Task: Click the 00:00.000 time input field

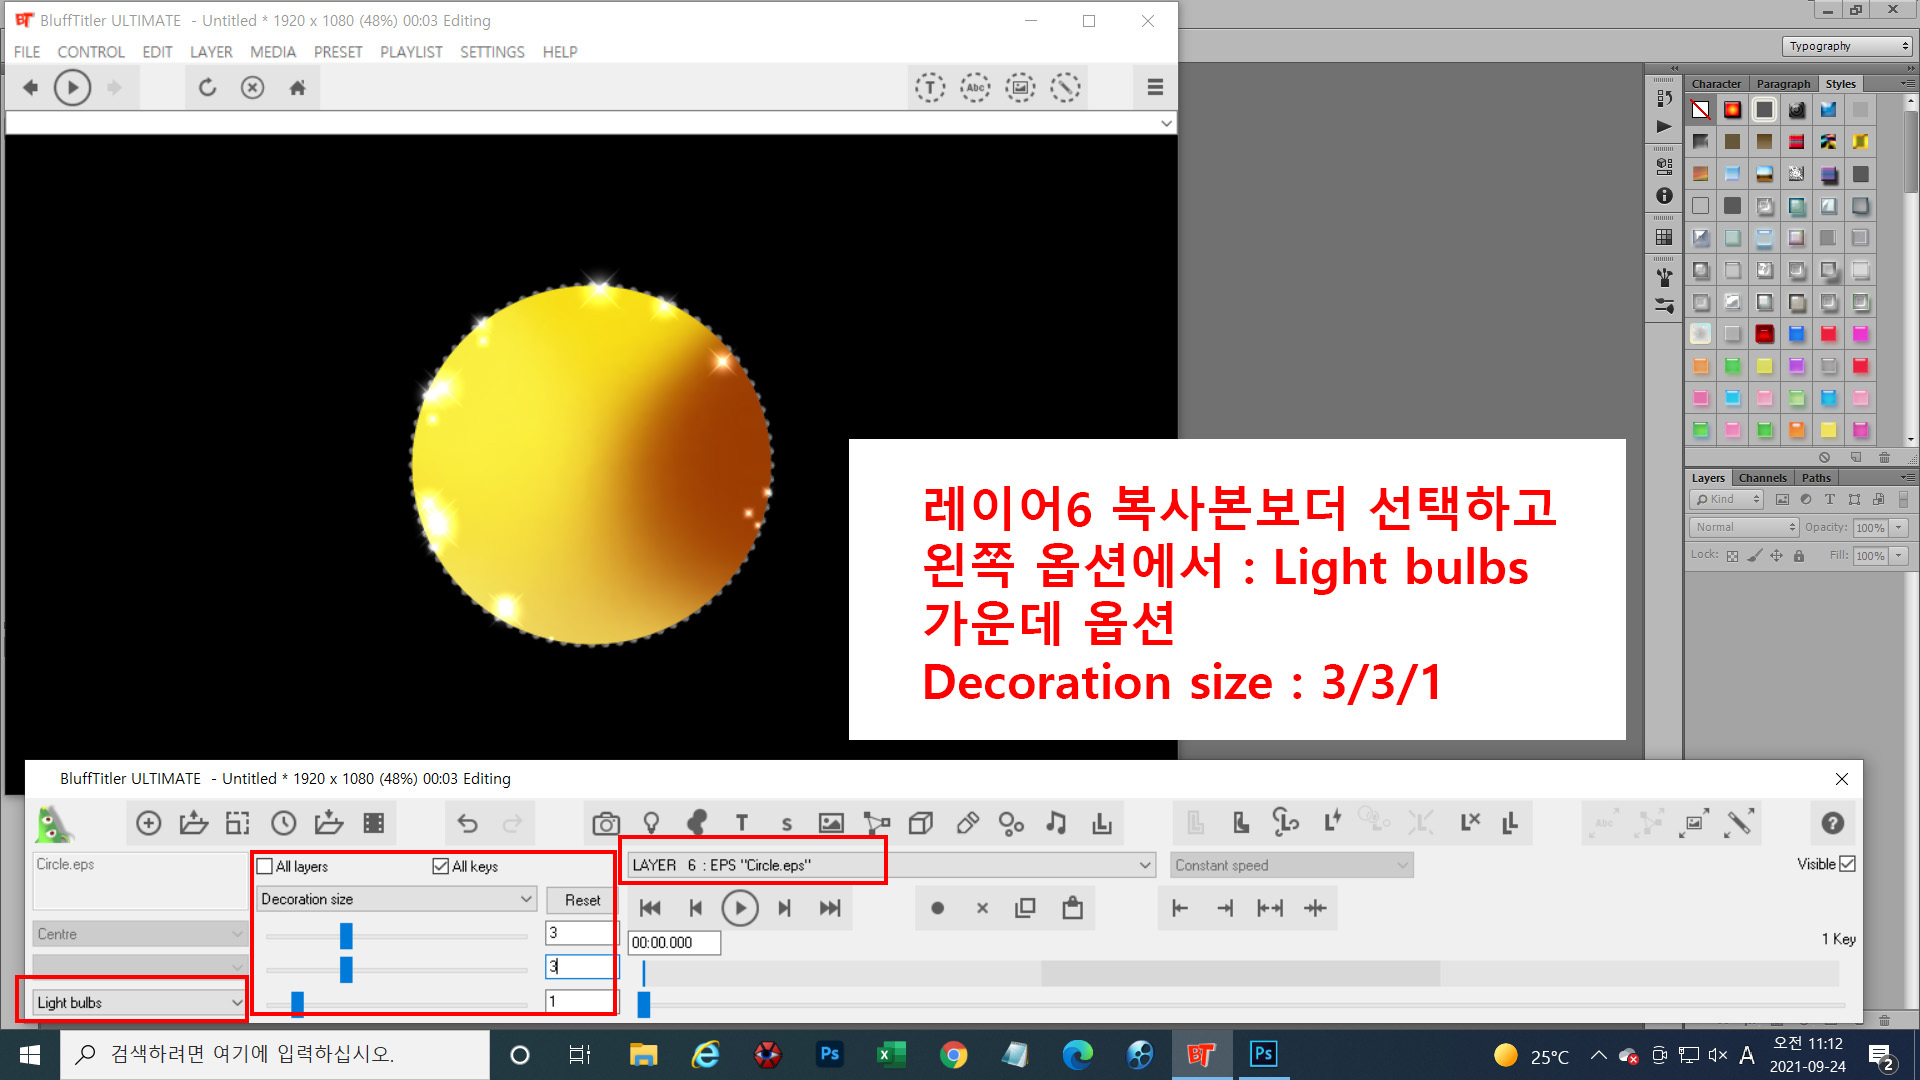Action: [674, 942]
